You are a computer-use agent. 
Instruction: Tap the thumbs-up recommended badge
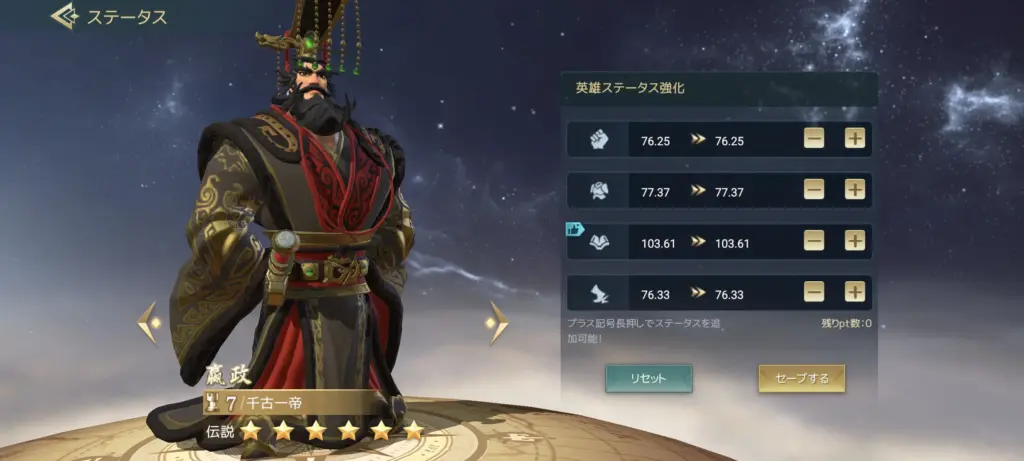(x=575, y=229)
